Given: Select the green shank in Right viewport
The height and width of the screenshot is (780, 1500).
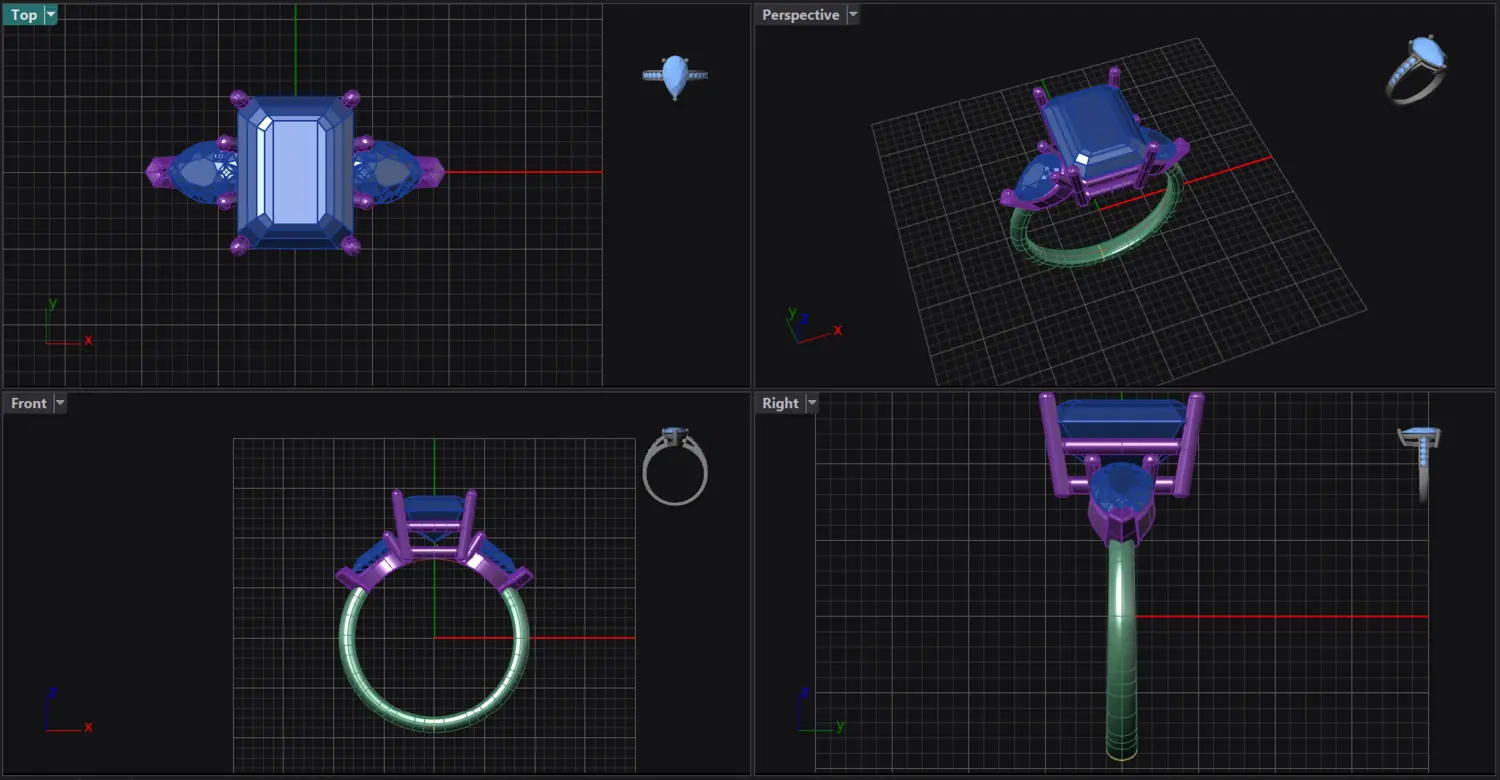Looking at the screenshot, I should 1123,650.
